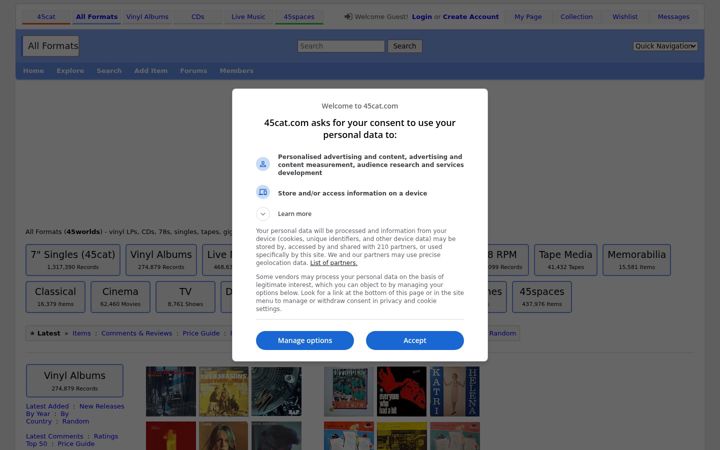Click the personalised advertising person icon
720x450 pixels.
pyautogui.click(x=263, y=163)
